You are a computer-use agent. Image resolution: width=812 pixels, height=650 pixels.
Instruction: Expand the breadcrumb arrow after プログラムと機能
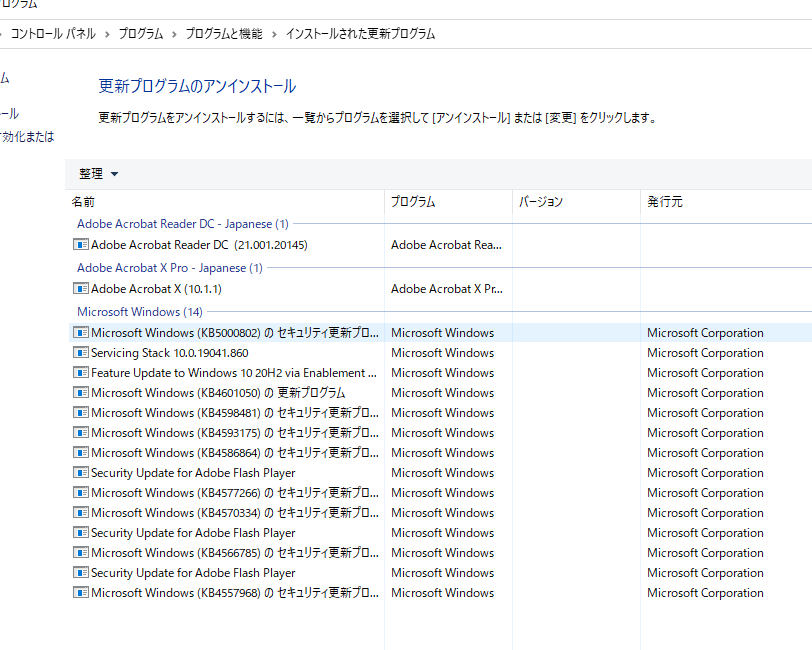tap(274, 34)
